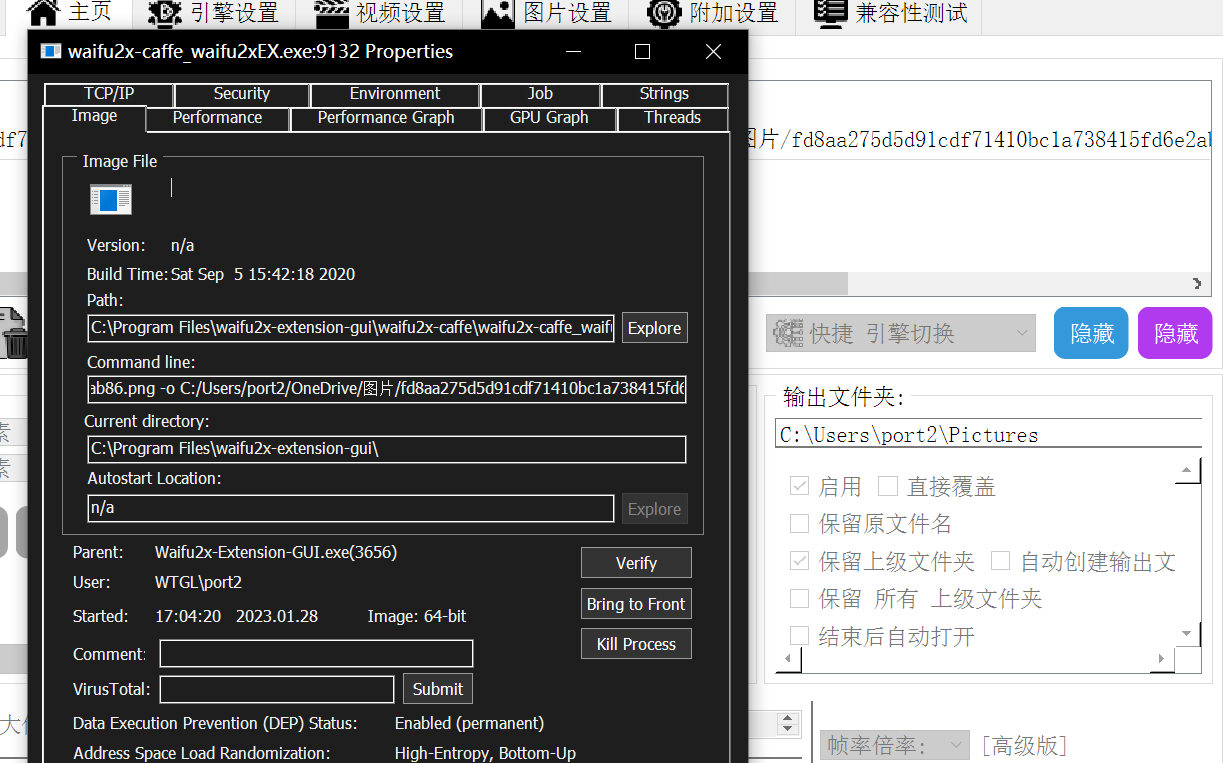Open the 主页 home tab icon
This screenshot has height=763, width=1223.
(x=44, y=12)
